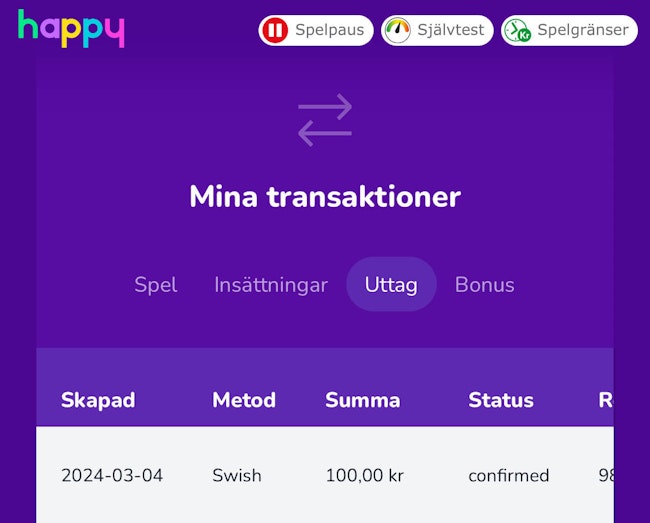650x523 pixels.
Task: Open the Spelpaus button
Action: (316, 30)
